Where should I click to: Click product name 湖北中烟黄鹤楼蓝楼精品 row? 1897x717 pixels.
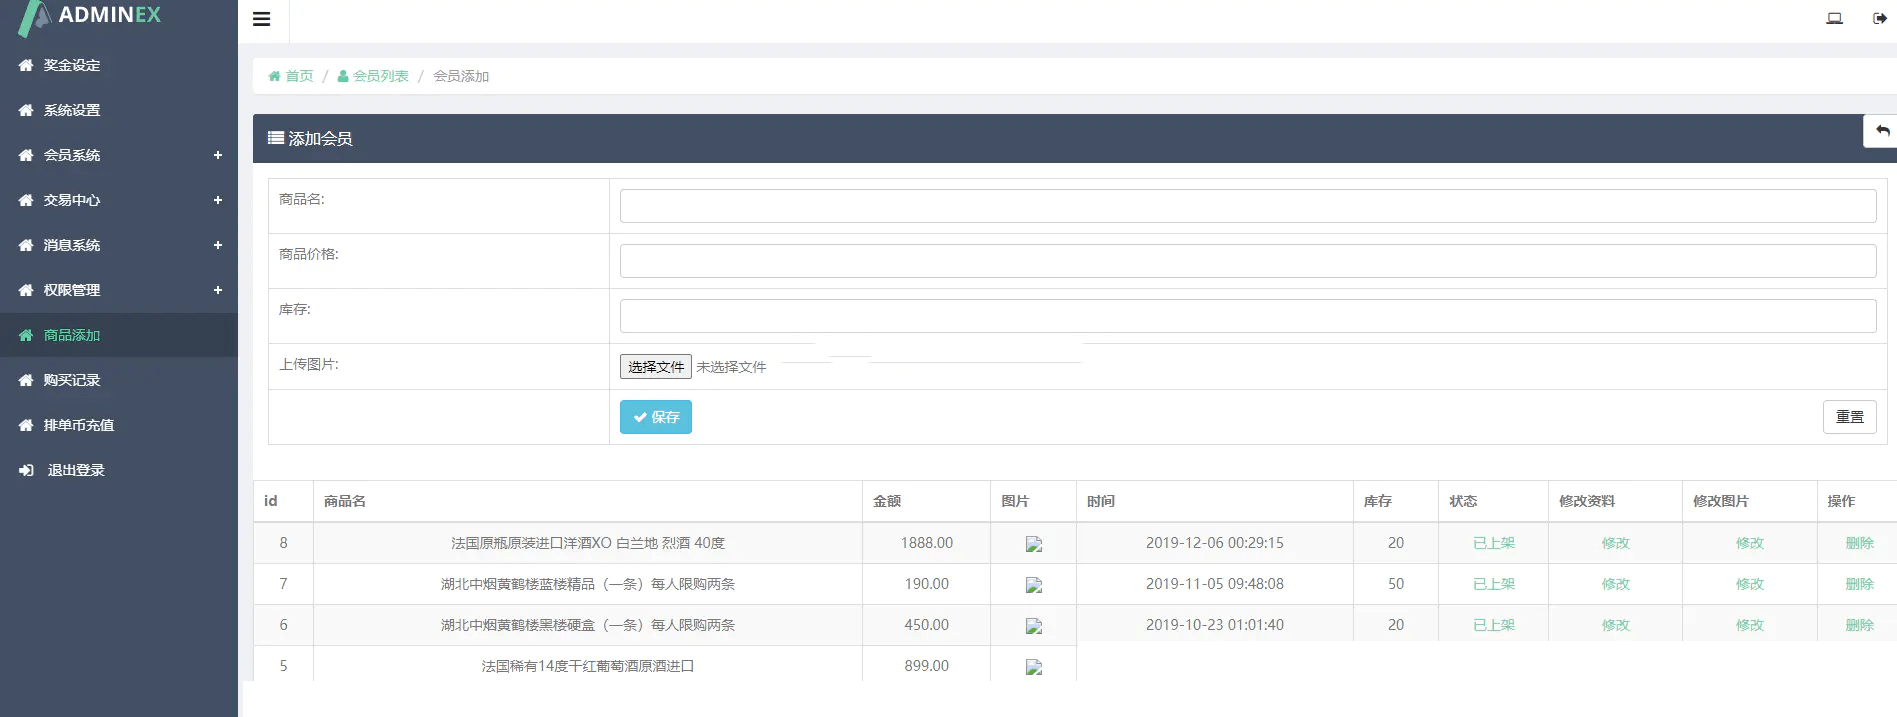tap(588, 584)
